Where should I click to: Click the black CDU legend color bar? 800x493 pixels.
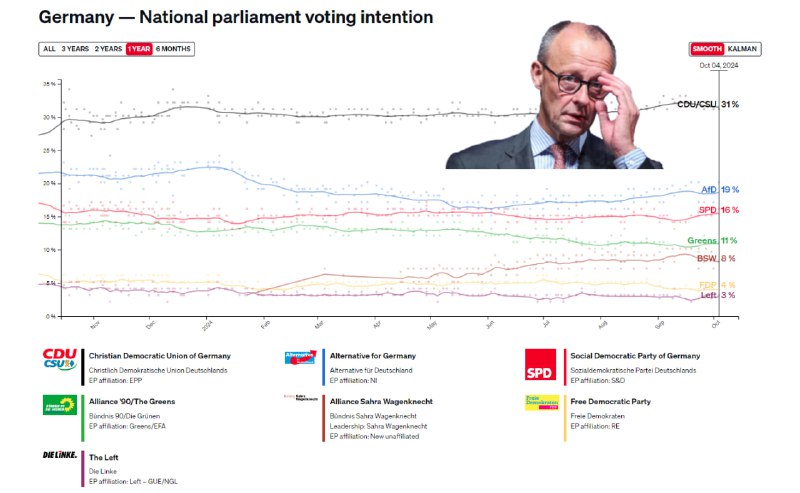(x=83, y=367)
